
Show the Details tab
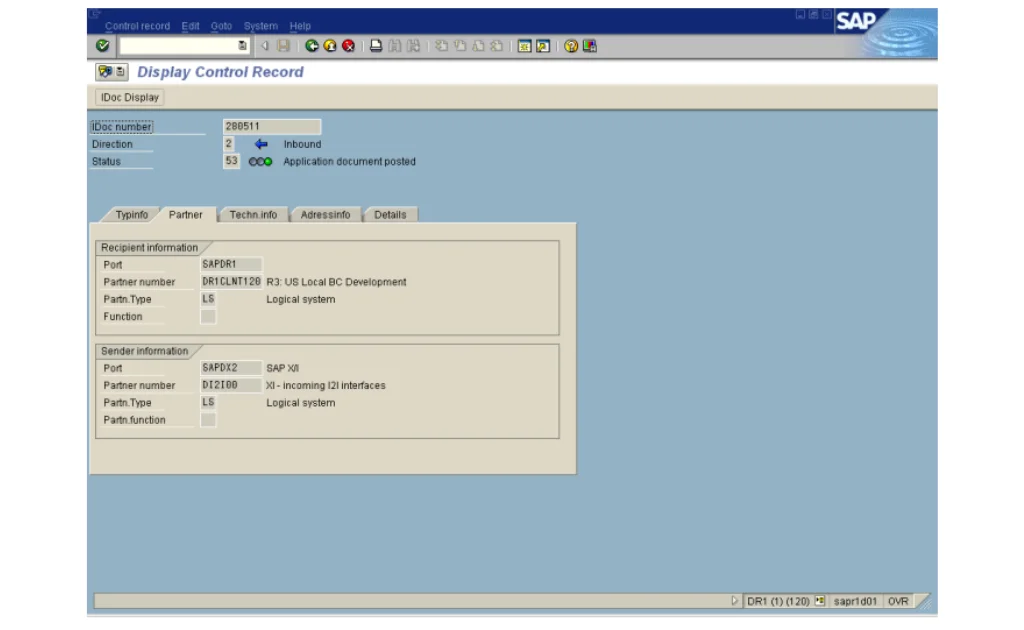pyautogui.click(x=390, y=215)
